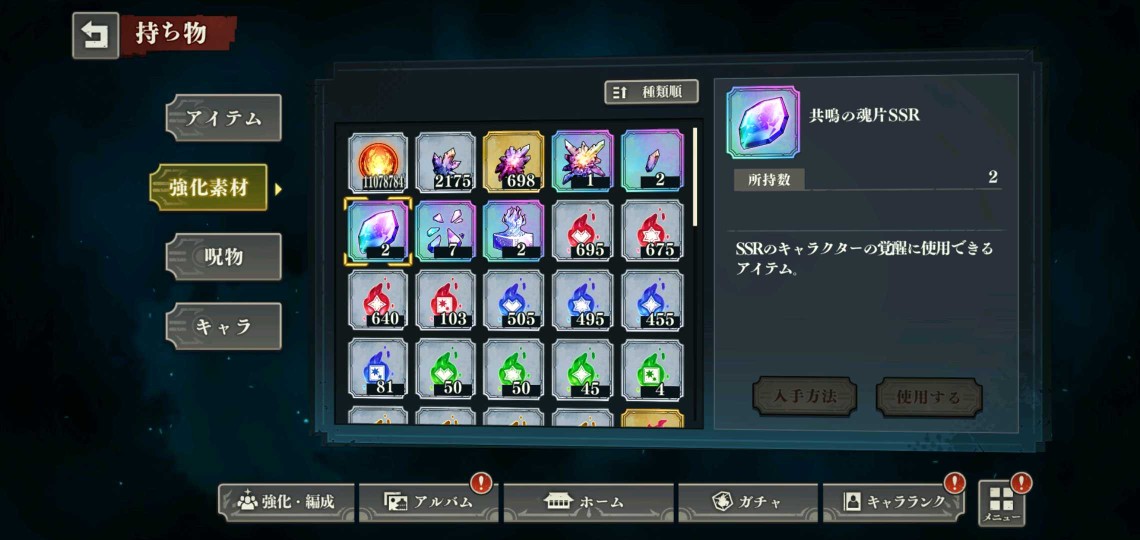
Task: Select the red flame item with 695
Action: 582,230
